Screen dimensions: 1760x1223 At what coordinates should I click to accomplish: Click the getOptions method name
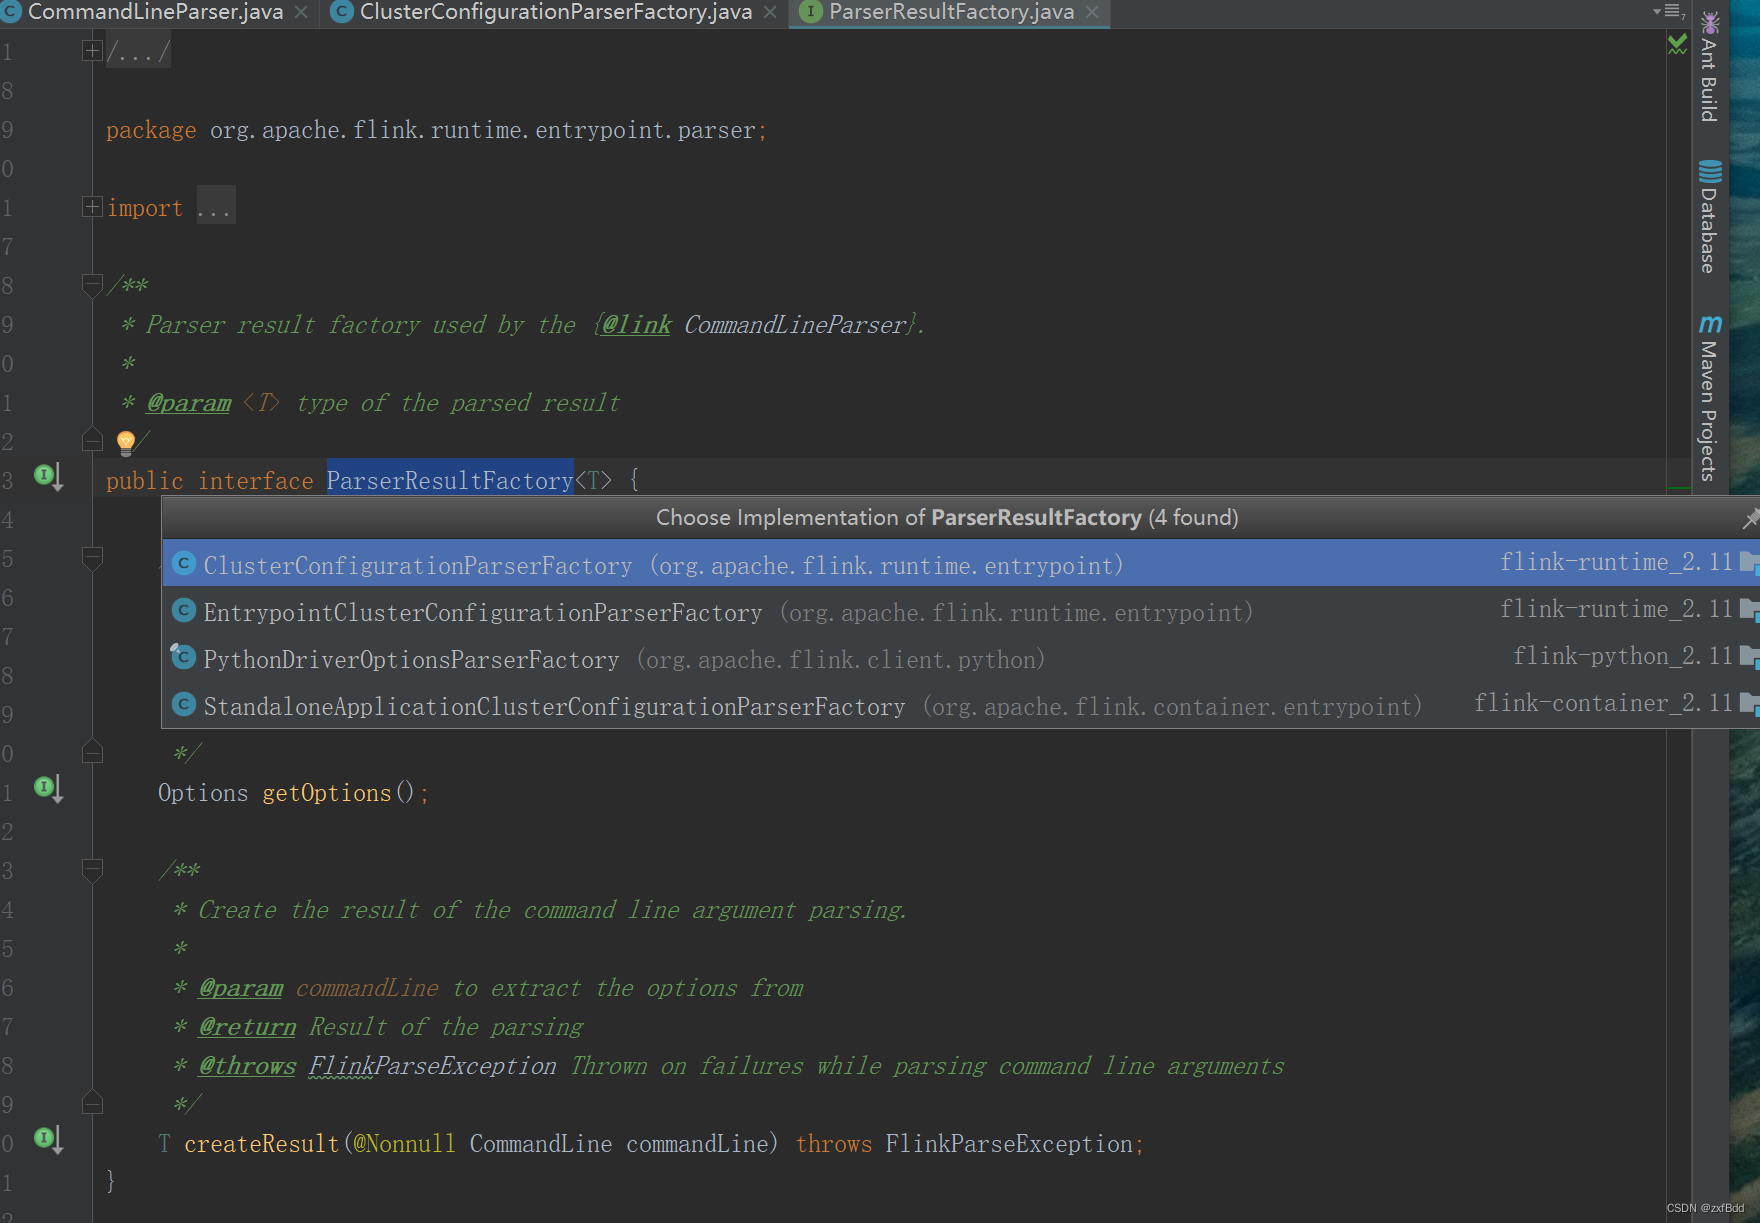[327, 793]
